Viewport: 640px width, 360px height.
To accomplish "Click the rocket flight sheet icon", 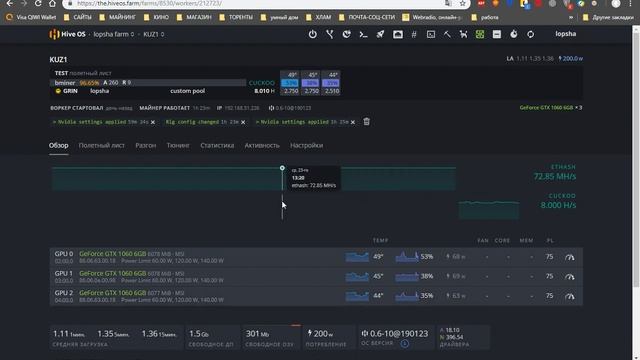I will 380,34.
